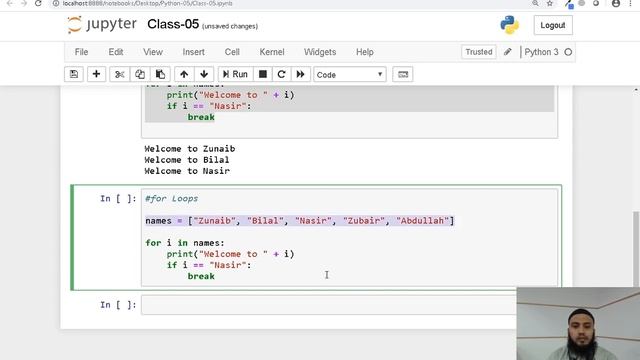Open the Insert menu

point(193,52)
